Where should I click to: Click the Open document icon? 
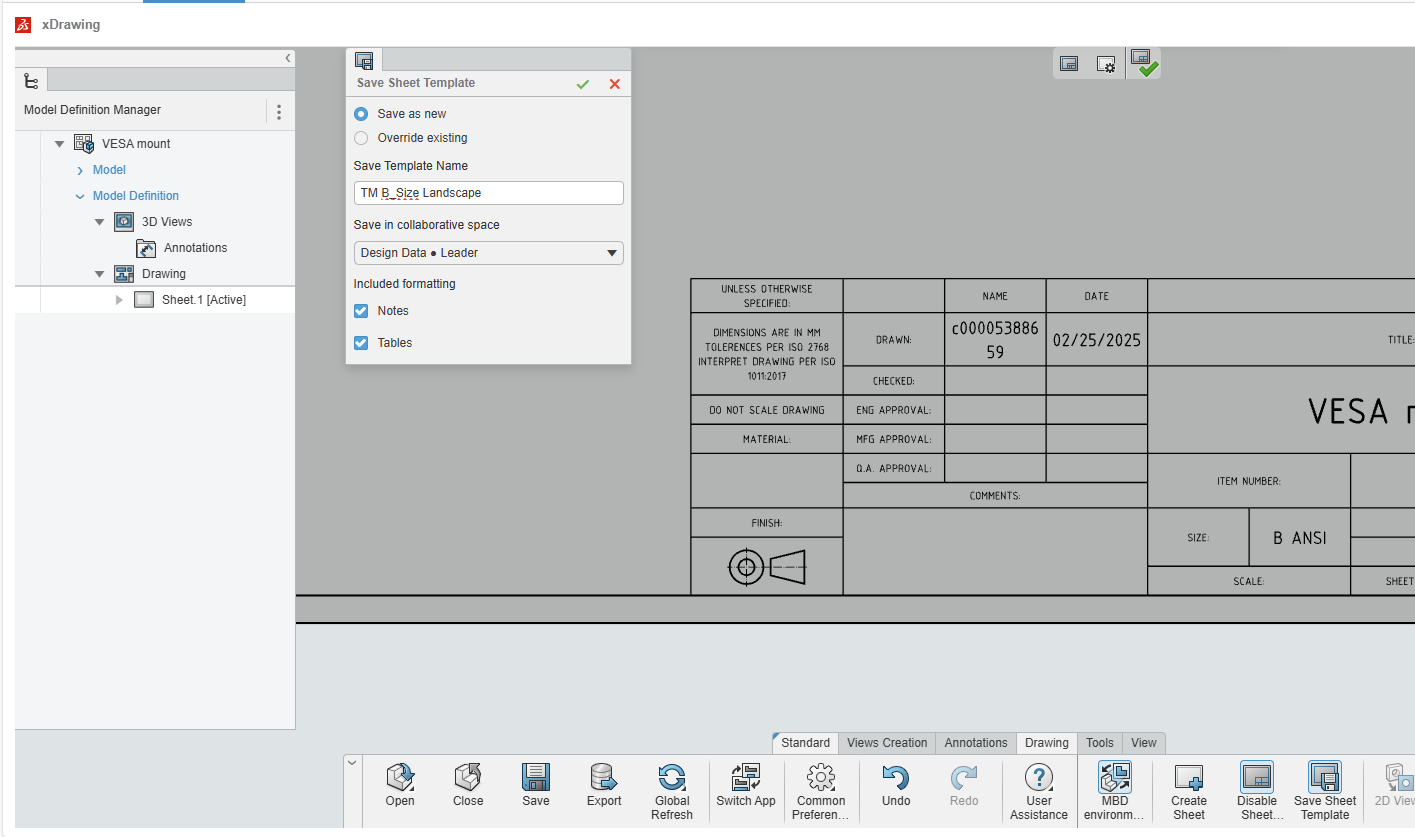click(x=400, y=778)
